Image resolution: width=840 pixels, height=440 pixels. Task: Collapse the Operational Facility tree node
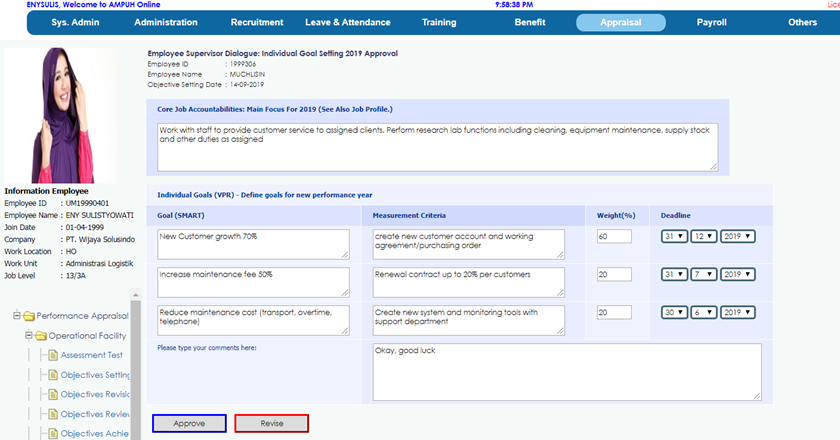coord(28,336)
